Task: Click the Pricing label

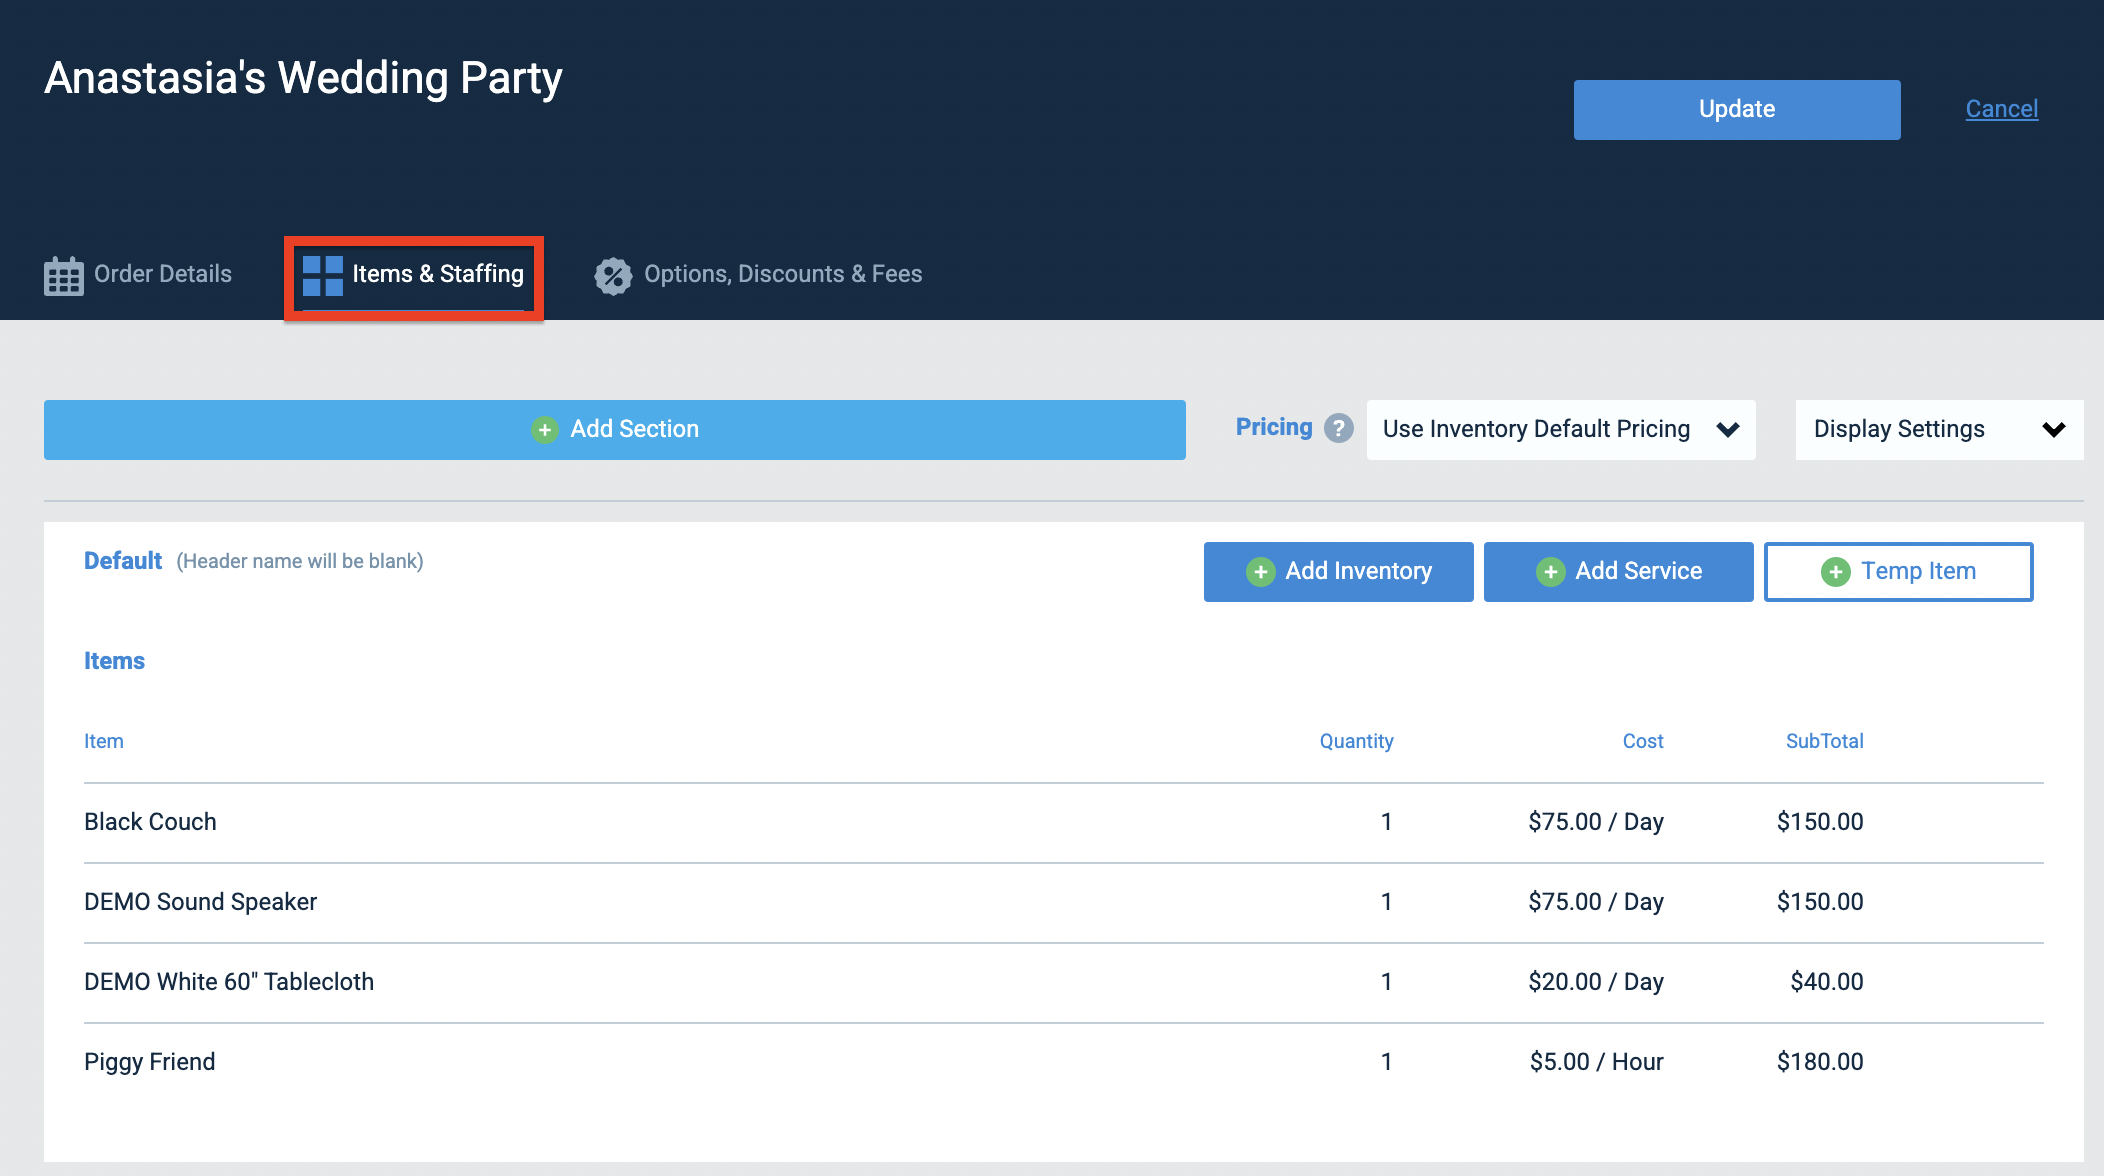Action: pos(1274,427)
